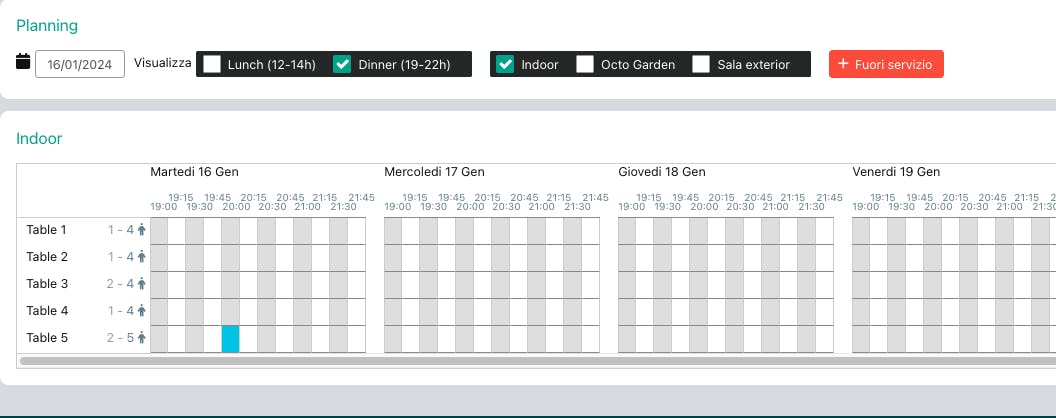Select the Mercoledì 17 Gen day header
This screenshot has width=1056, height=418.
click(x=434, y=172)
